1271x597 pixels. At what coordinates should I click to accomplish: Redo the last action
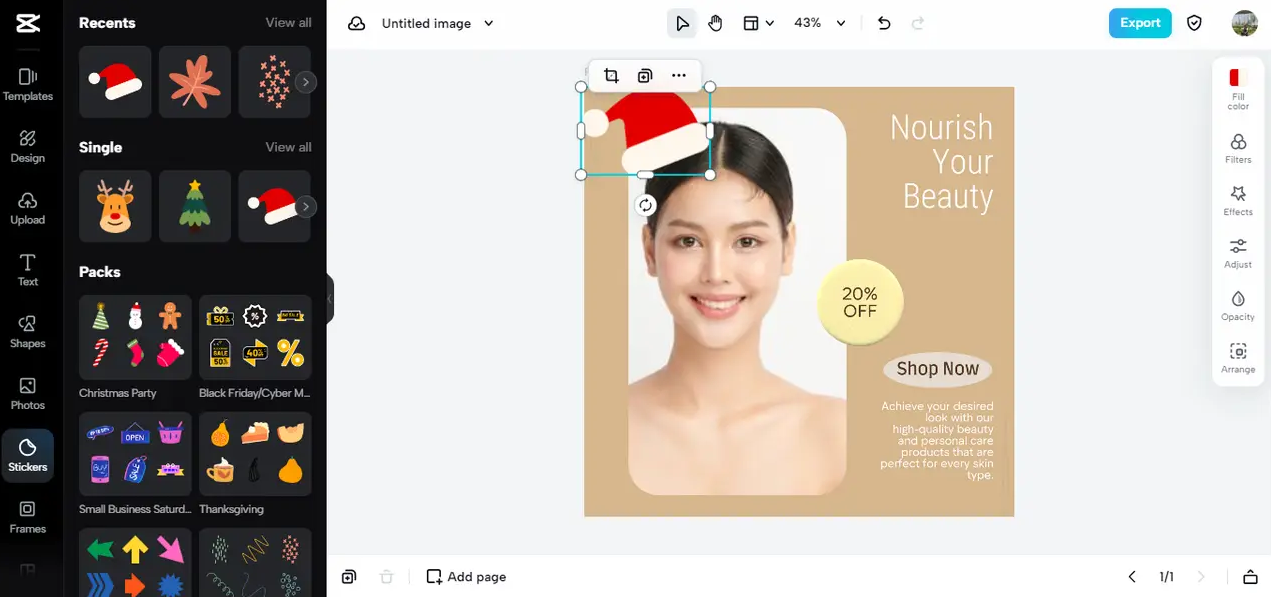point(918,23)
